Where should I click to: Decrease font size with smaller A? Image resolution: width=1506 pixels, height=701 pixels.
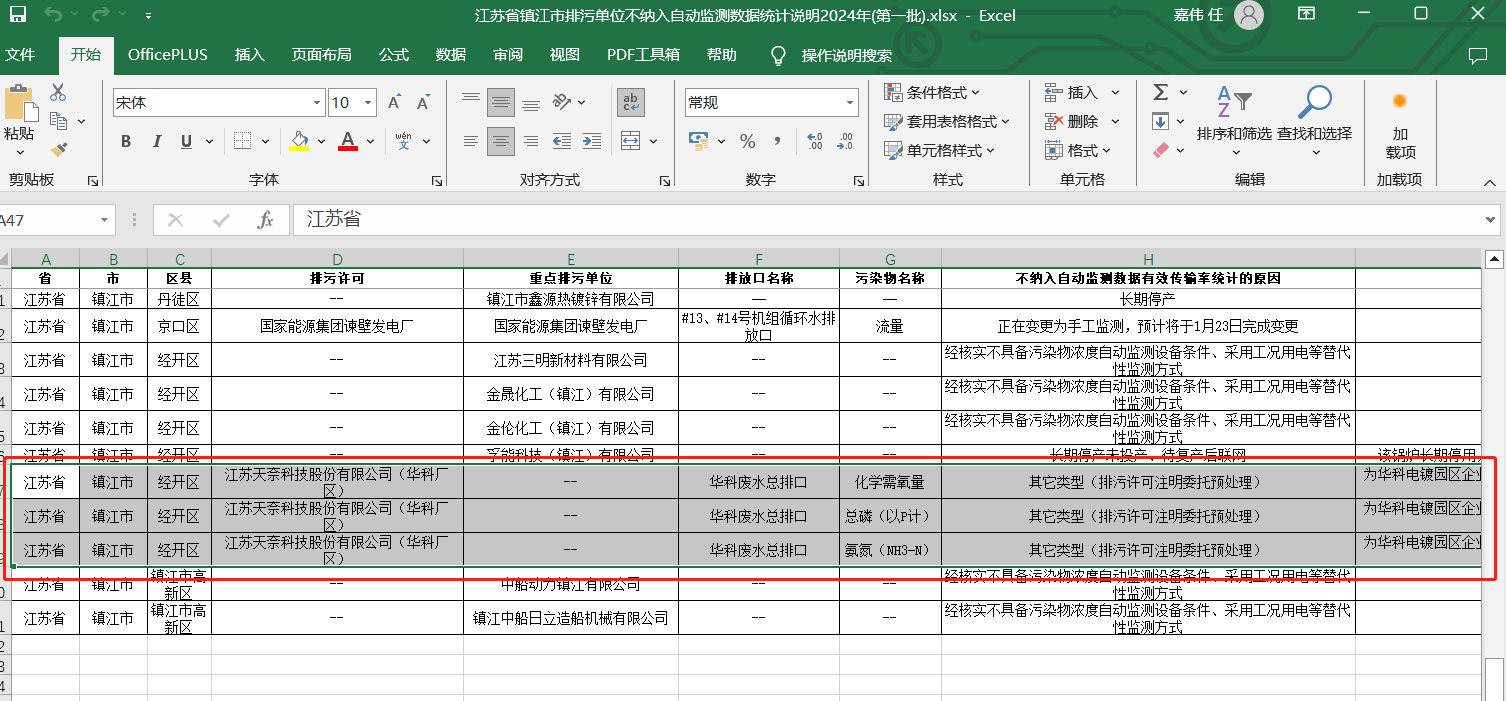point(423,102)
